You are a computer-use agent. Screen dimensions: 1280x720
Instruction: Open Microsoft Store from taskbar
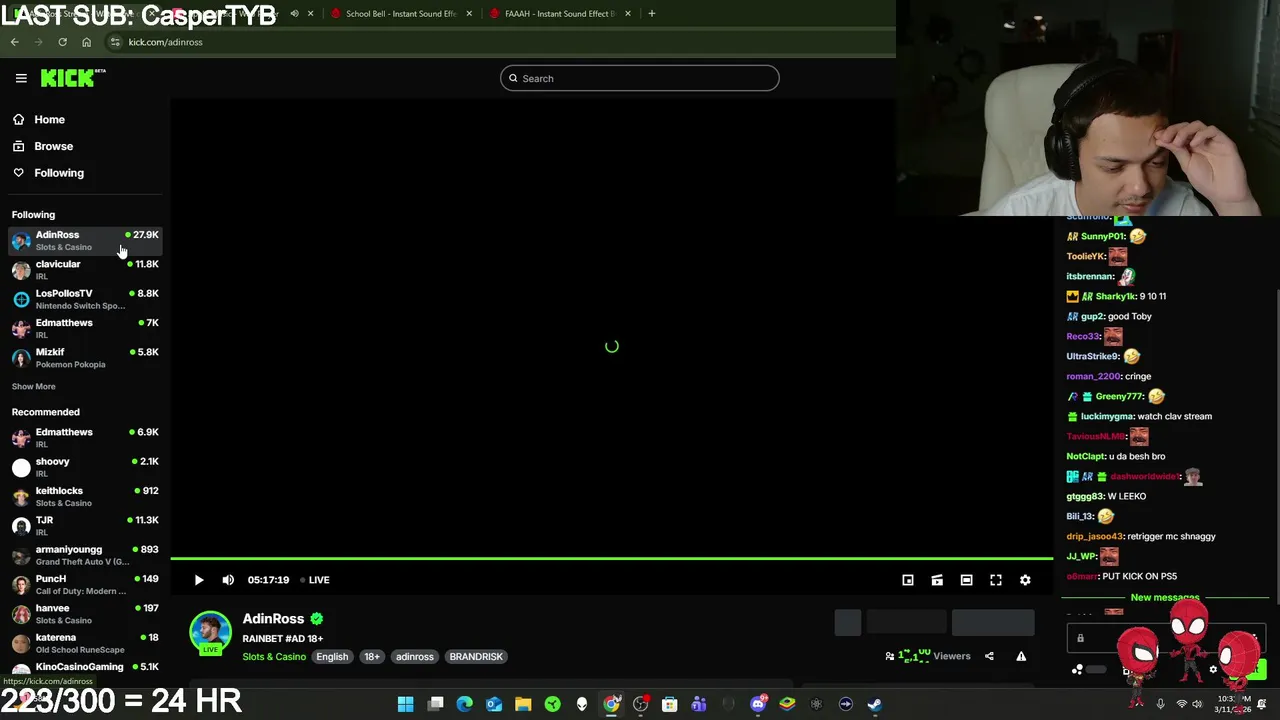670,704
